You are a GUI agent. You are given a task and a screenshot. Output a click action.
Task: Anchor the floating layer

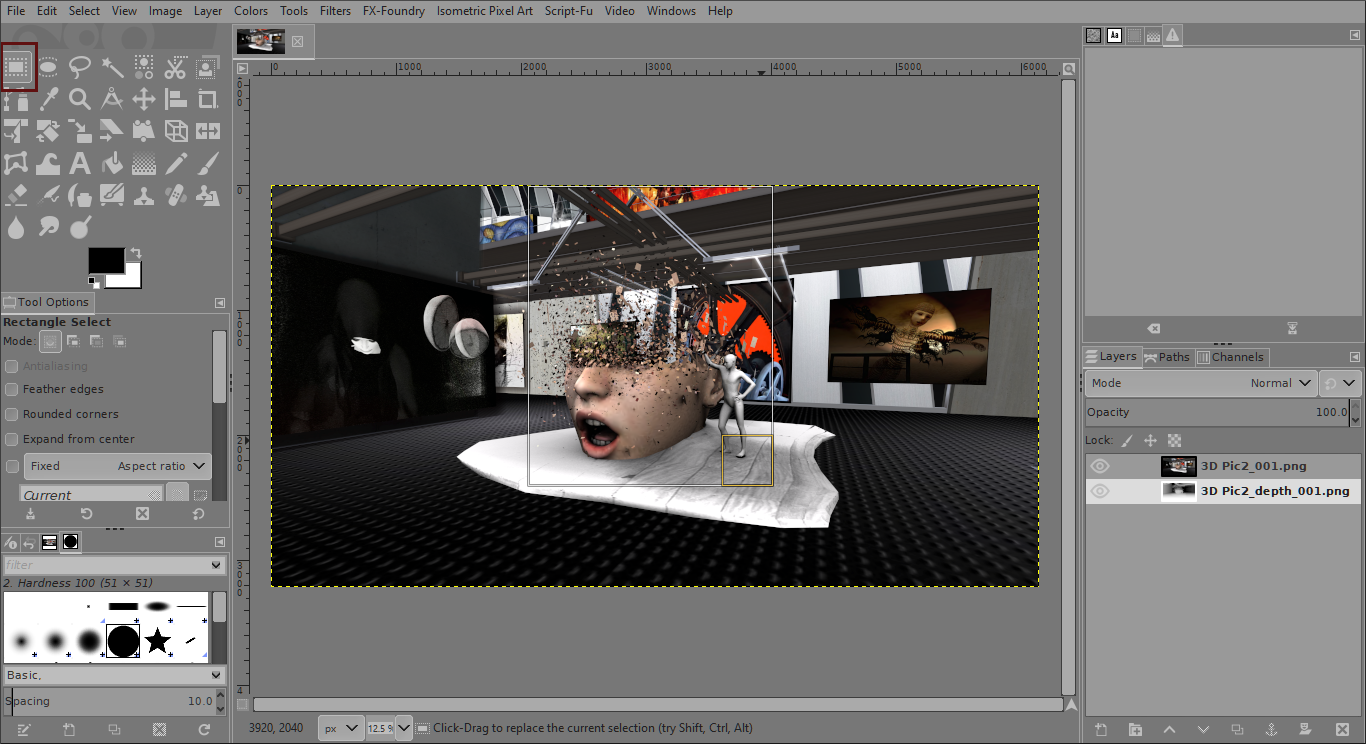pos(1271,730)
